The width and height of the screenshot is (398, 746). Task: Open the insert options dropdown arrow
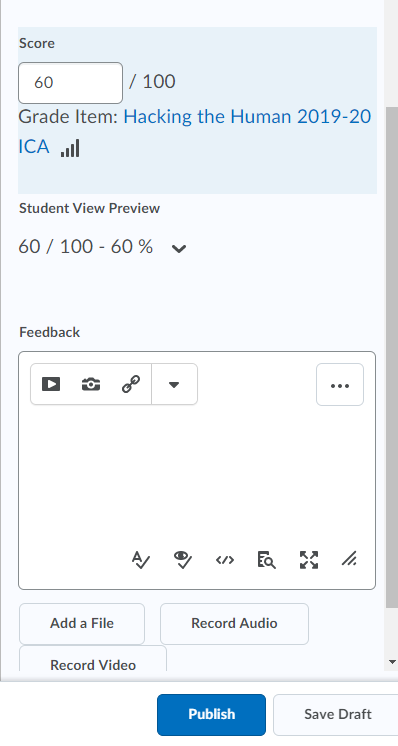pos(174,384)
